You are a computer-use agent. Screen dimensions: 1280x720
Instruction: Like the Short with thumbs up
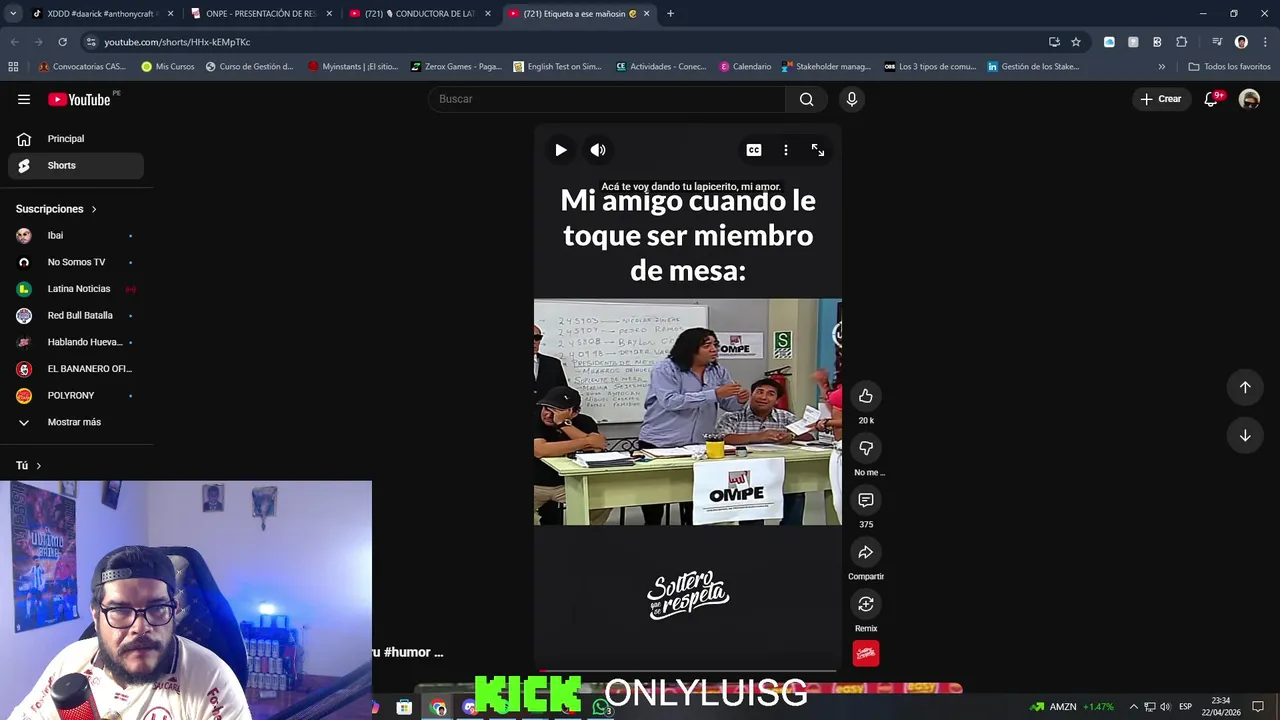(866, 396)
